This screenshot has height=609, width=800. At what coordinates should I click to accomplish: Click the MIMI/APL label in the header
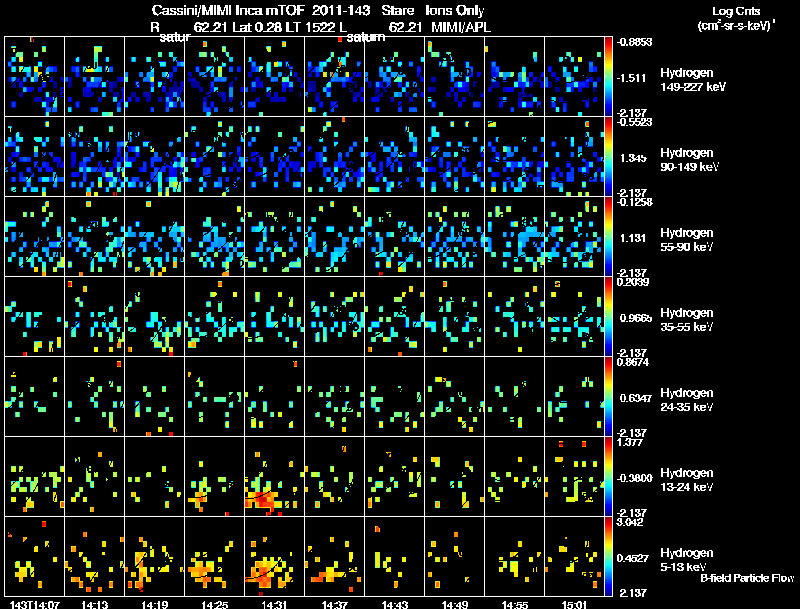click(461, 27)
